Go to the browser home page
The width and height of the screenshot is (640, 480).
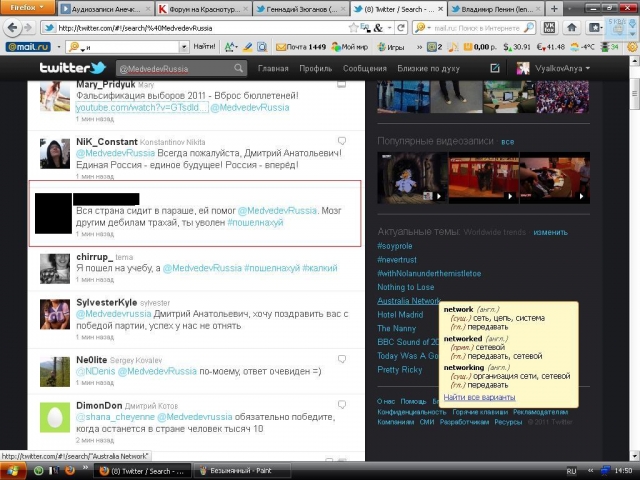pos(571,28)
